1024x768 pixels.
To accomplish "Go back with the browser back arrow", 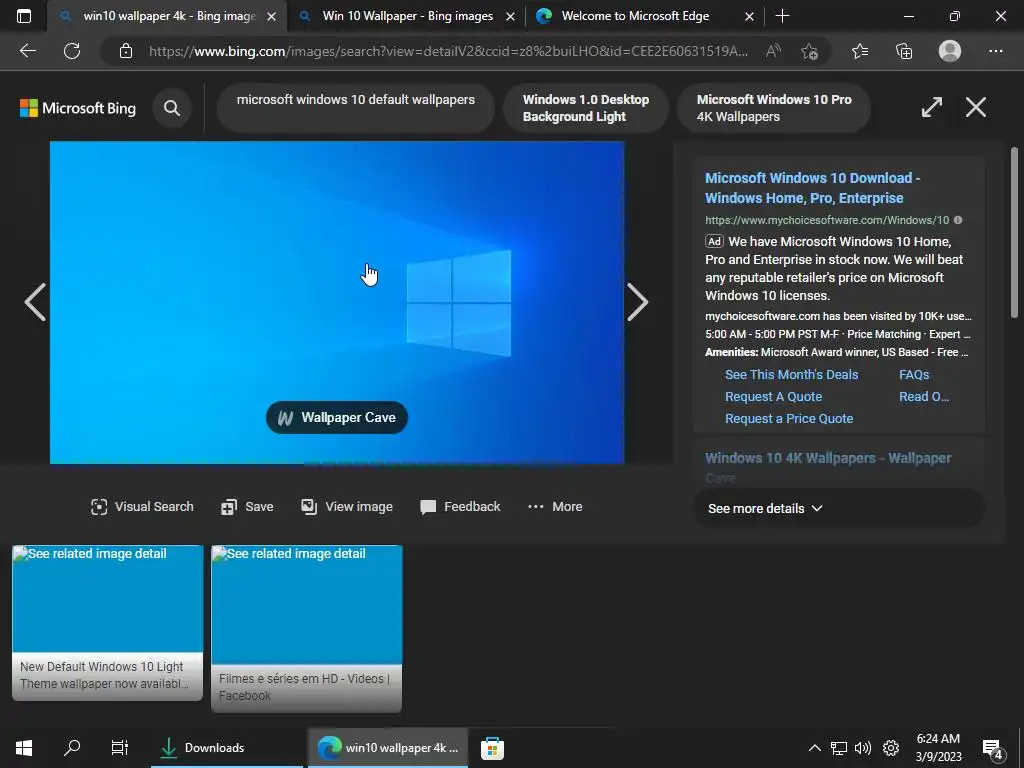I will (27, 51).
